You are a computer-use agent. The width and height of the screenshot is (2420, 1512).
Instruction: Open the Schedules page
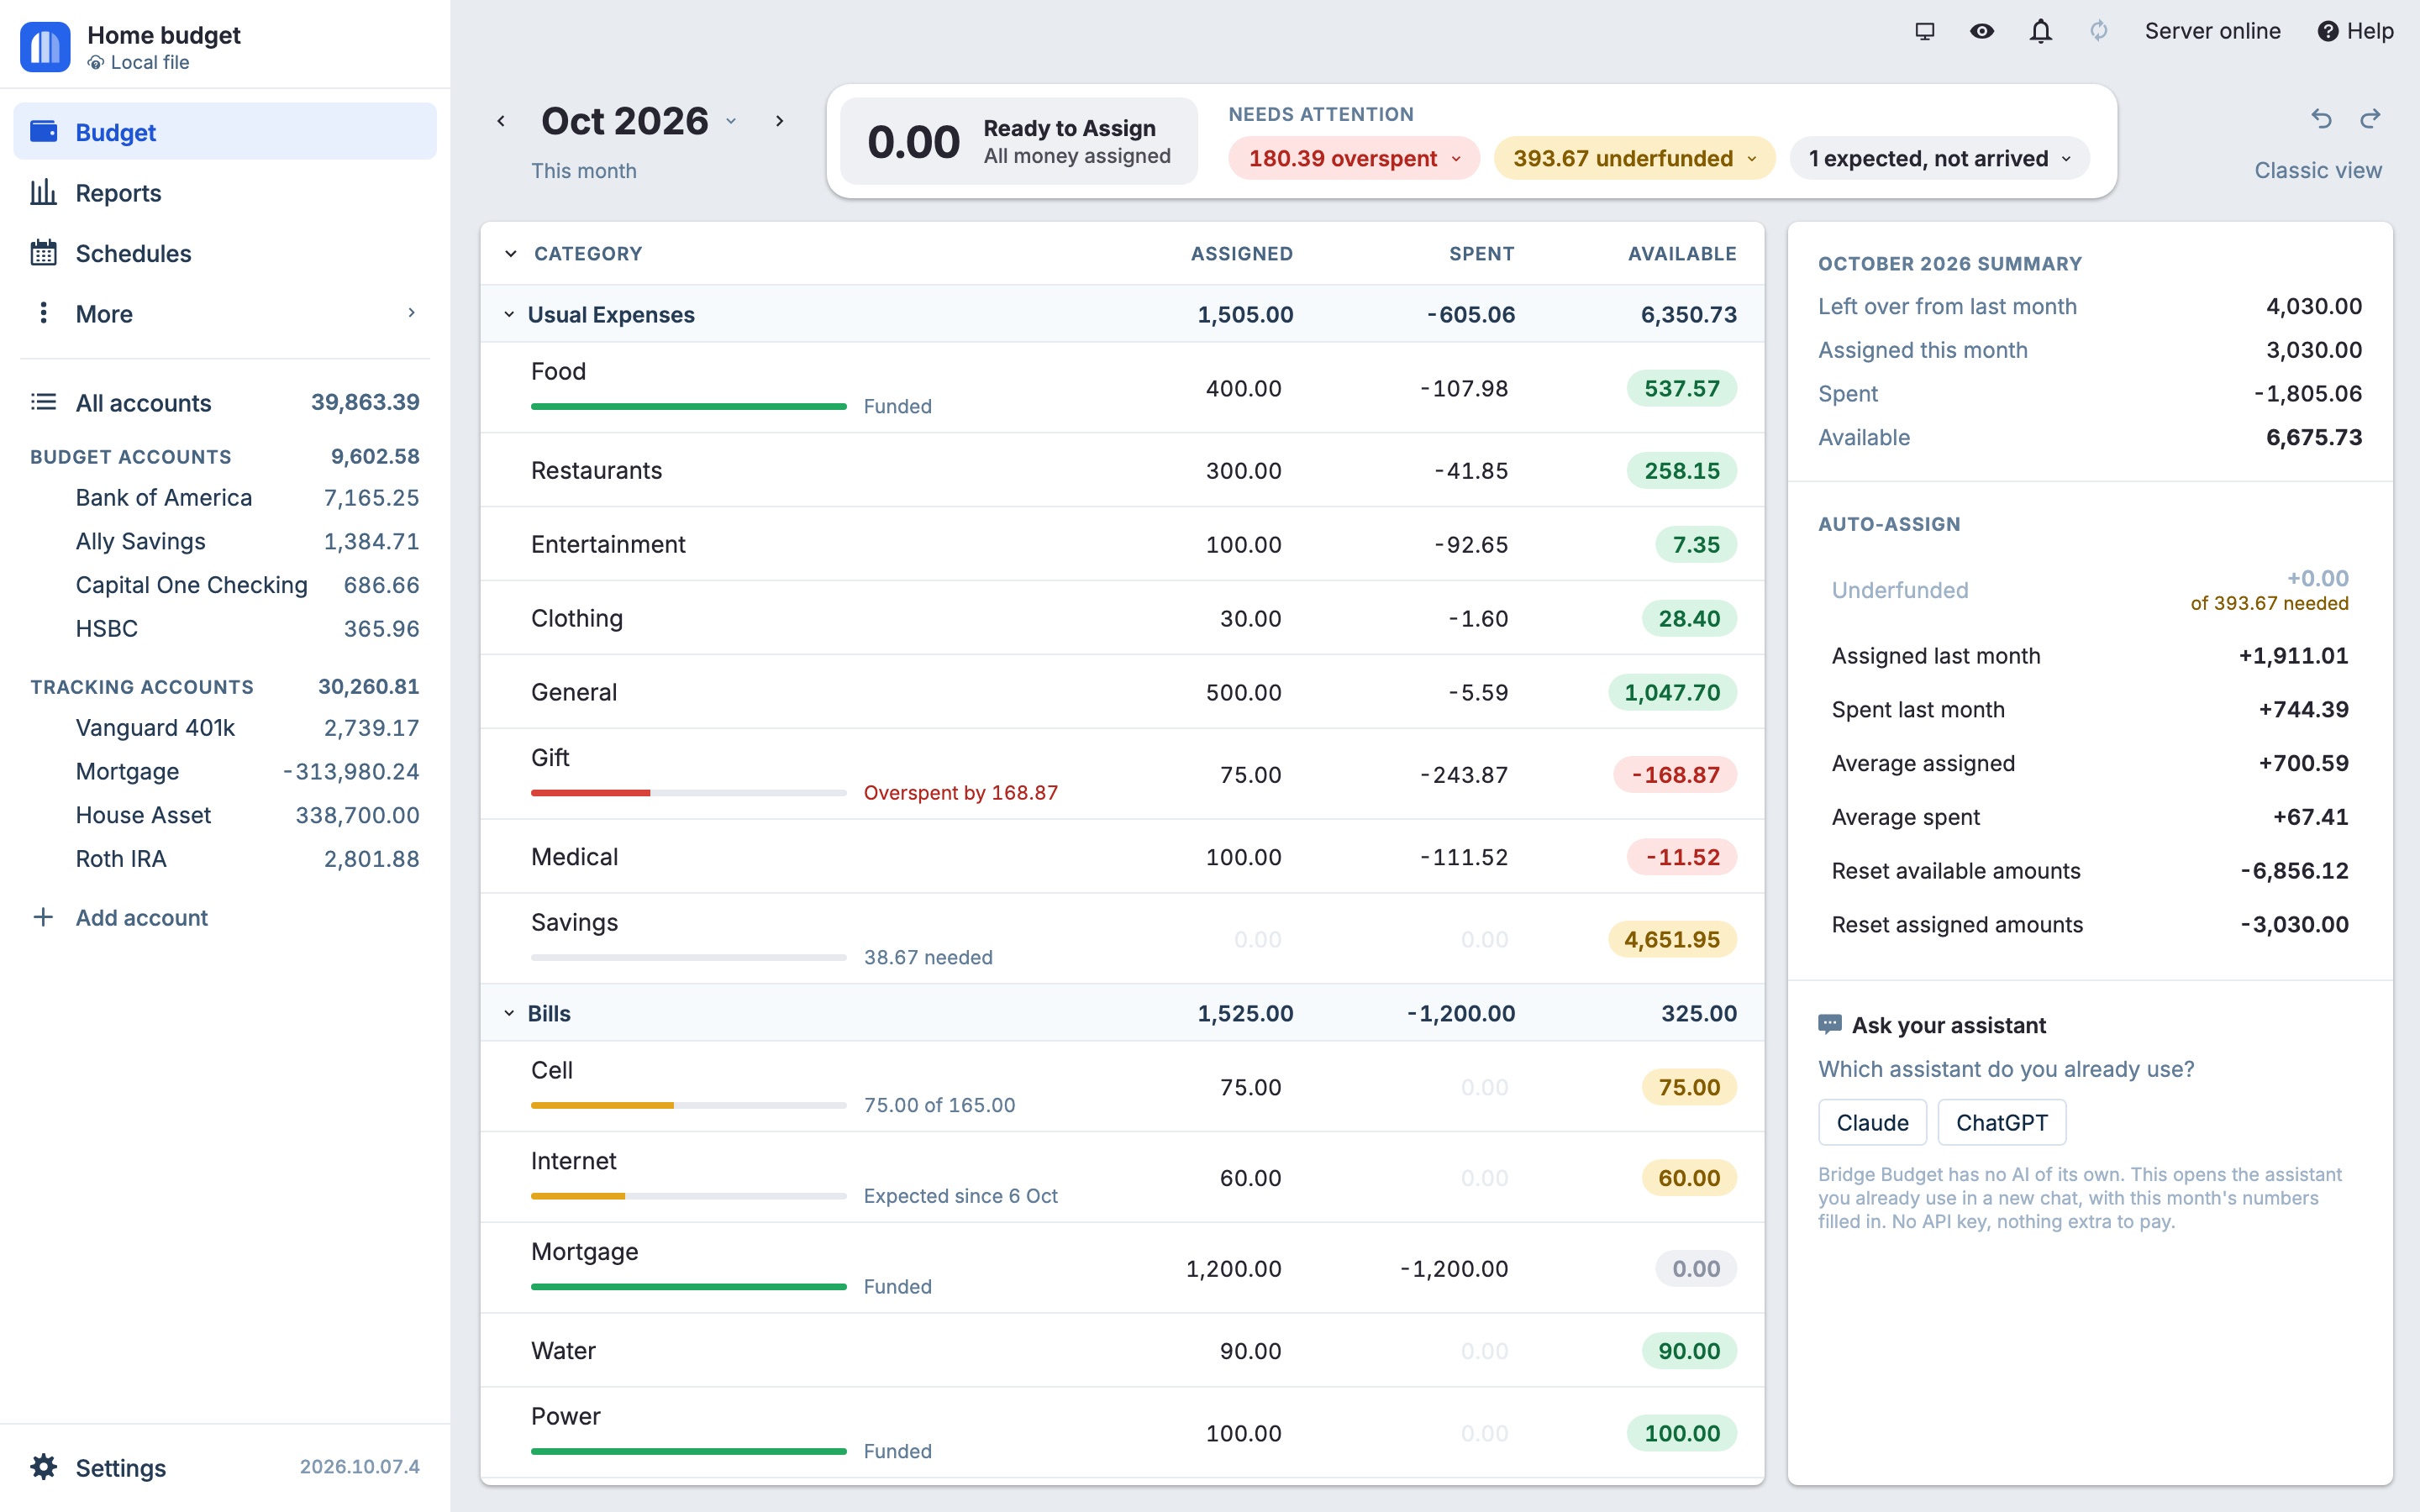tap(225, 253)
